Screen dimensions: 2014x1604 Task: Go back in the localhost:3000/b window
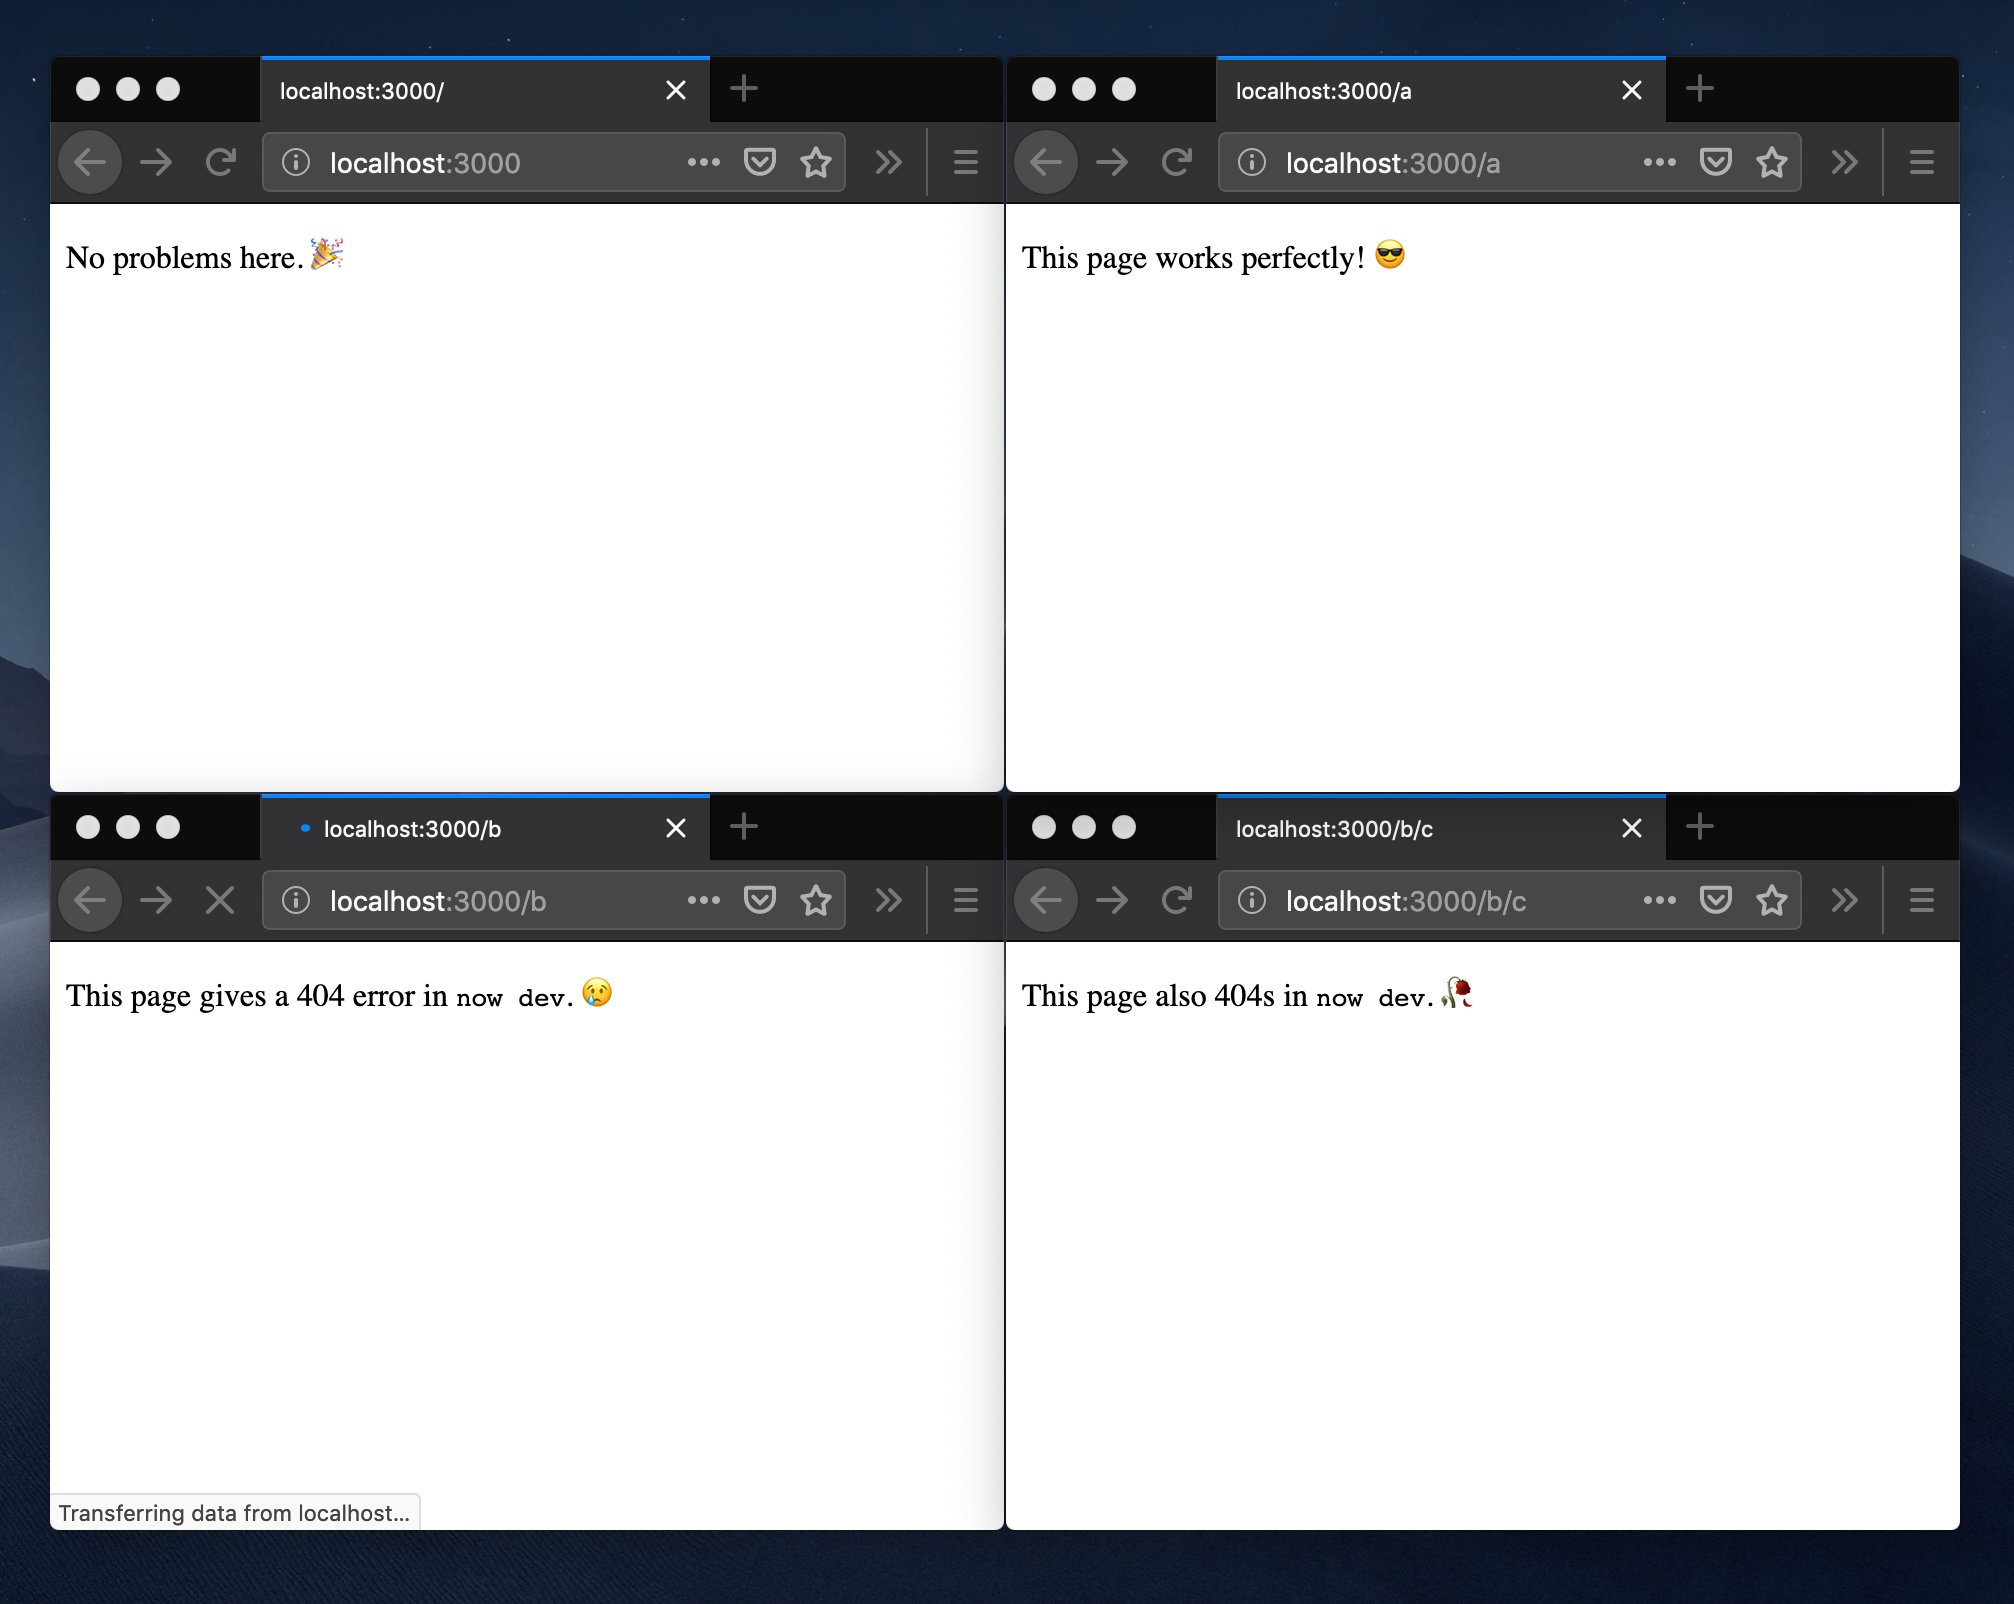89,900
